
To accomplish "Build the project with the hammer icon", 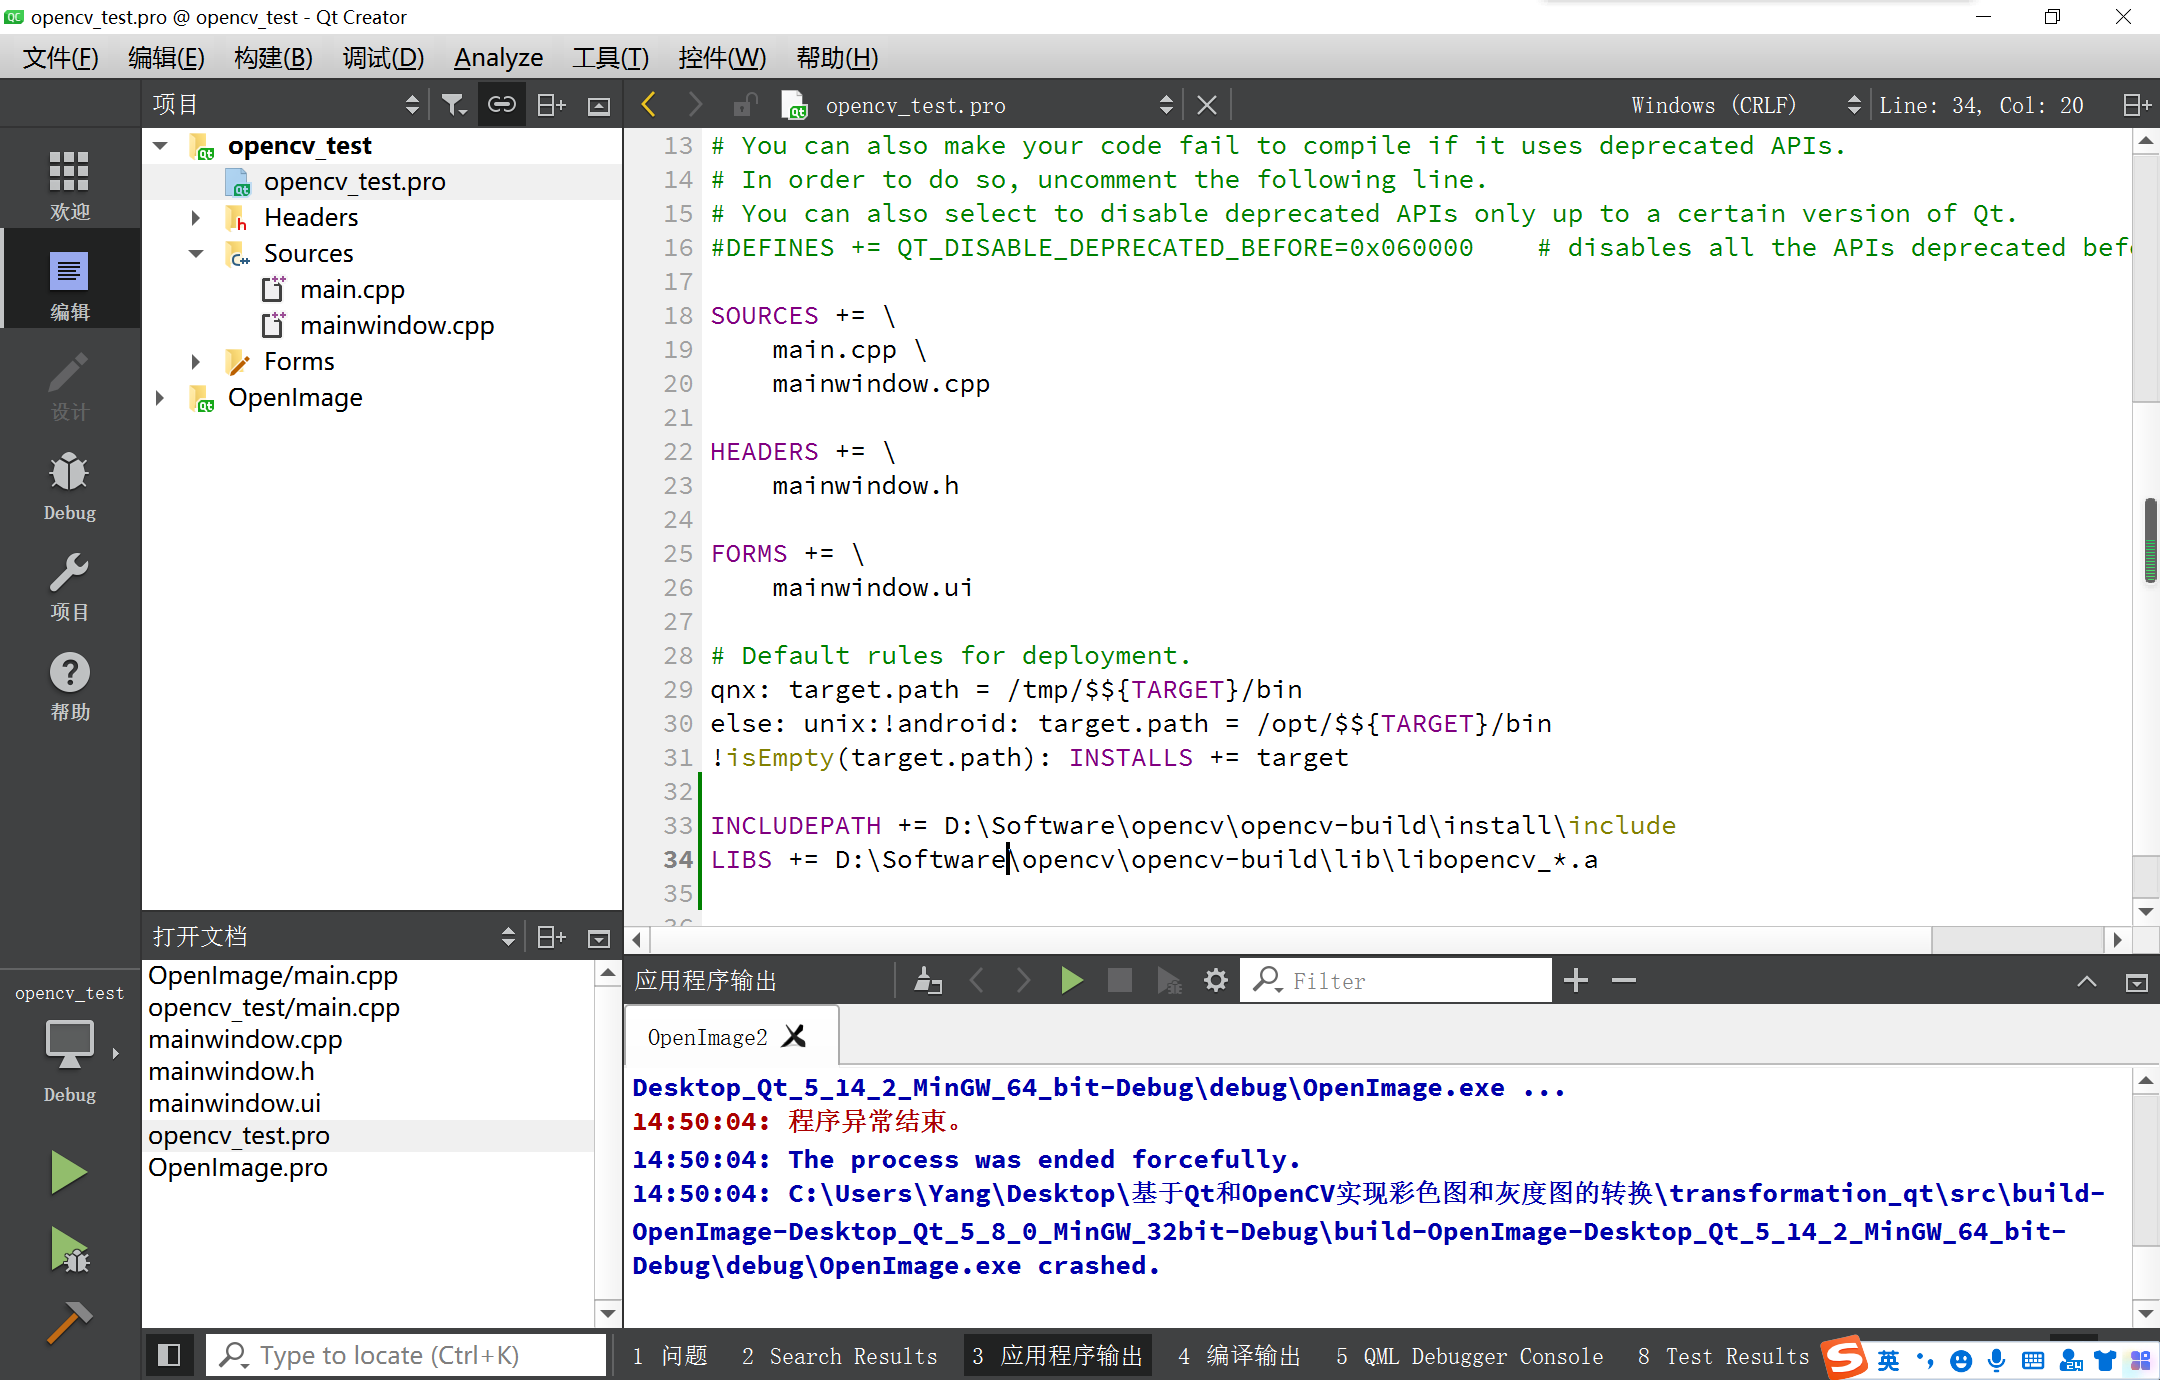I will point(69,1322).
